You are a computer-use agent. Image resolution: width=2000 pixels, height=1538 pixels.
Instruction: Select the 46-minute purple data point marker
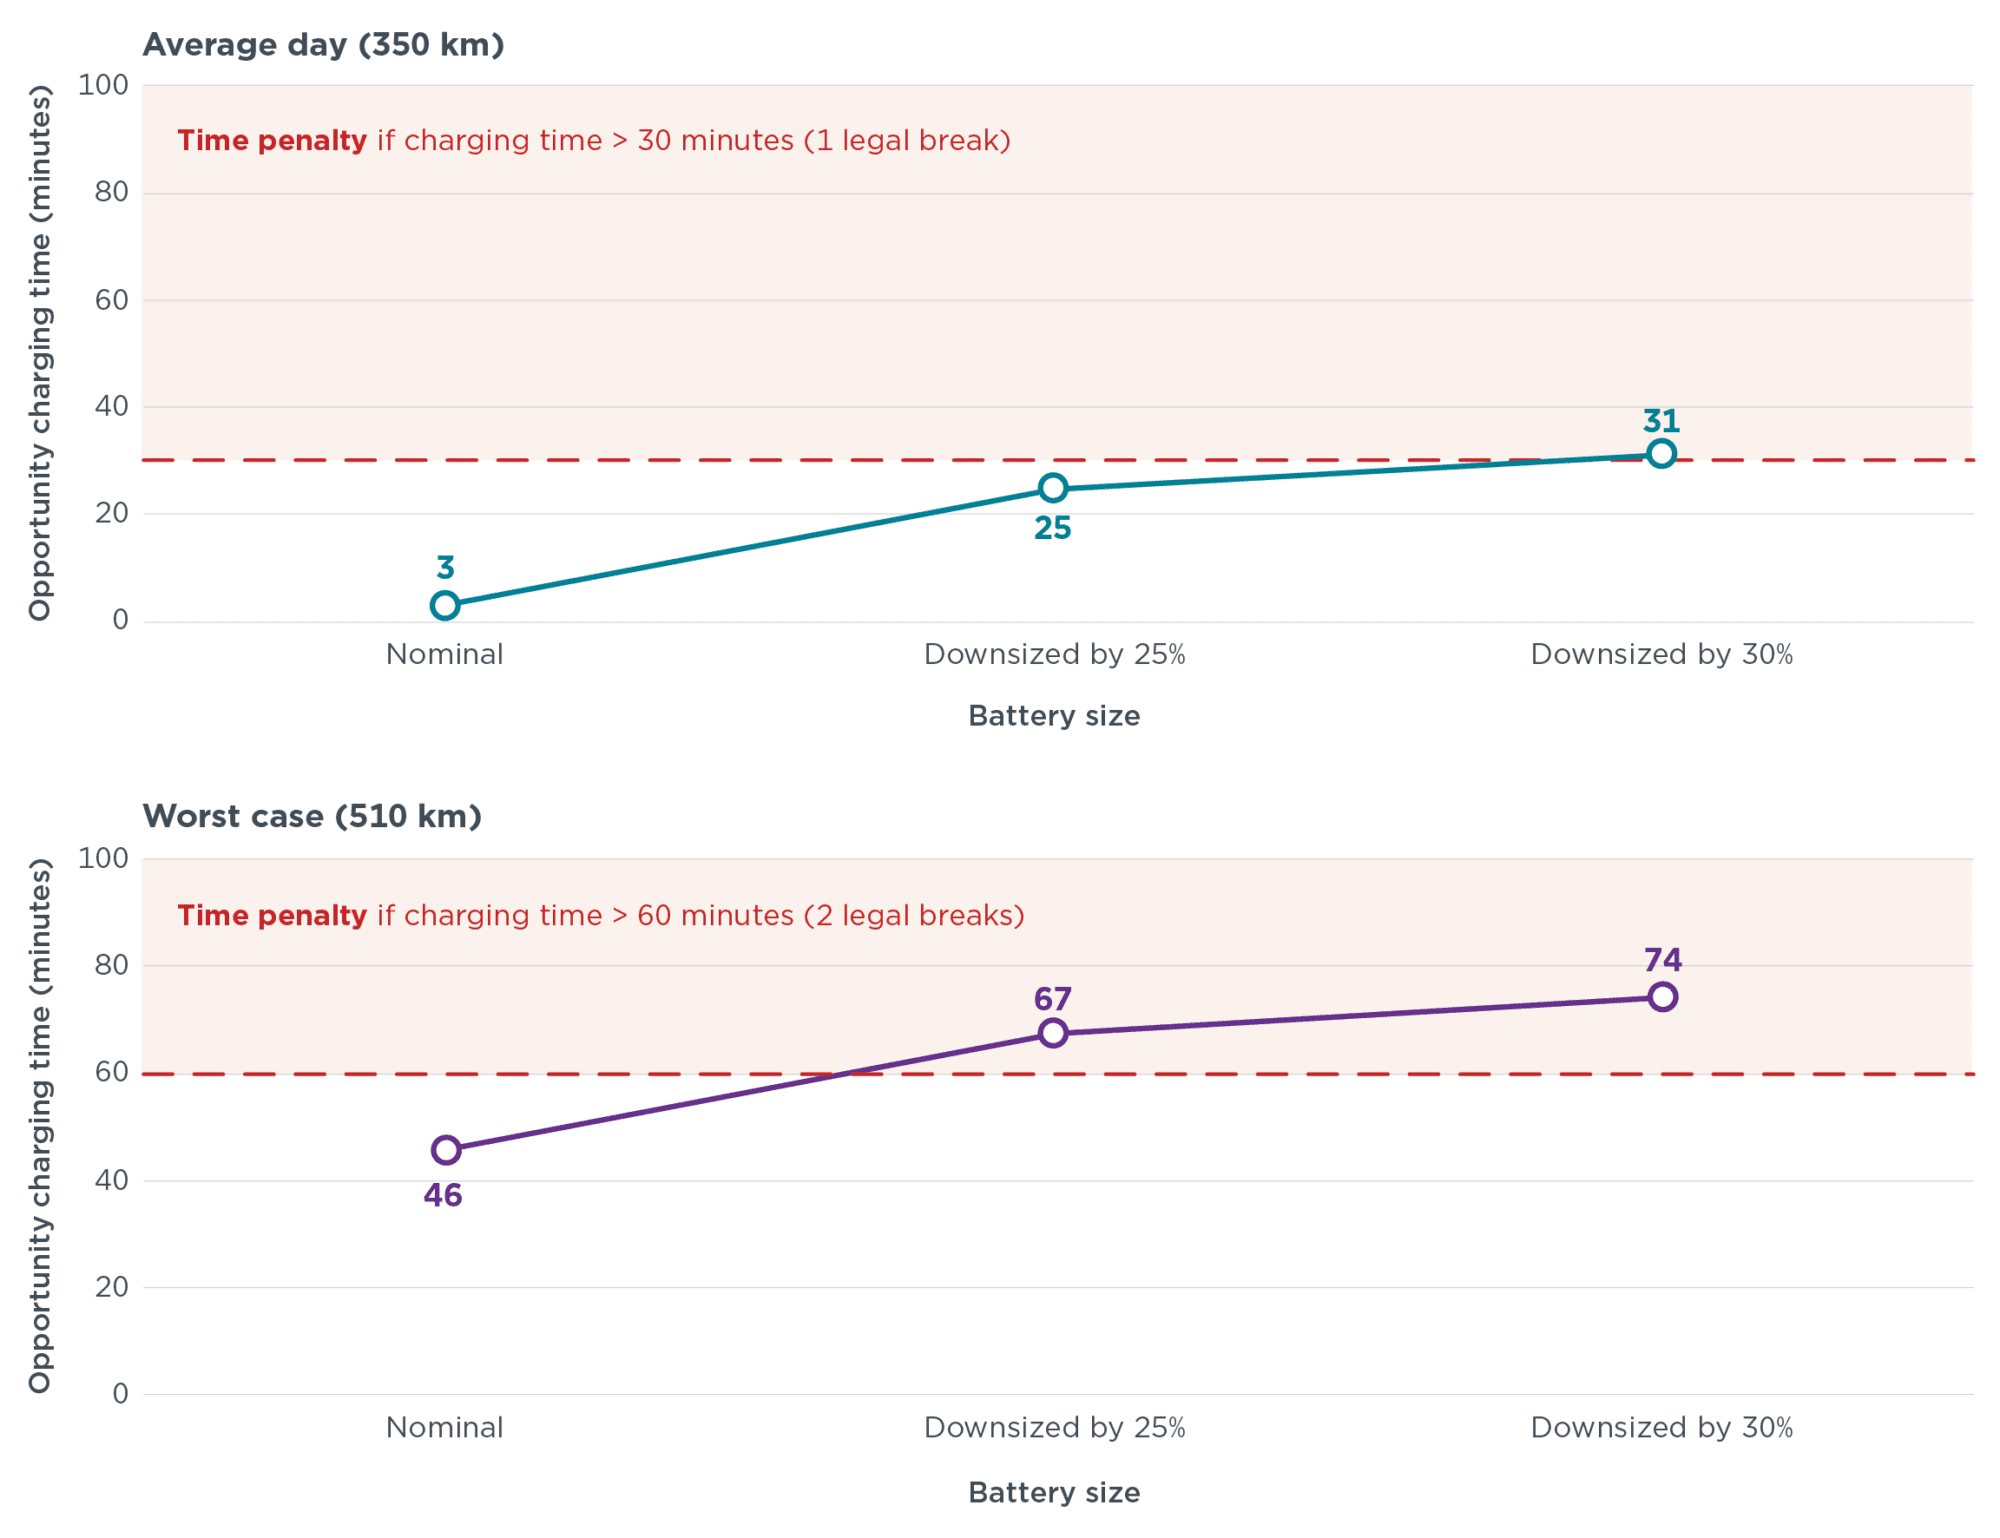coord(446,1150)
